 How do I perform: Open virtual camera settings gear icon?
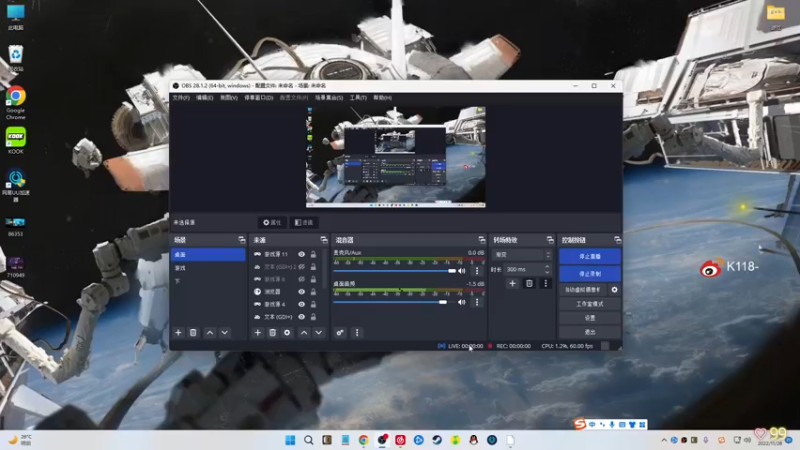click(614, 290)
